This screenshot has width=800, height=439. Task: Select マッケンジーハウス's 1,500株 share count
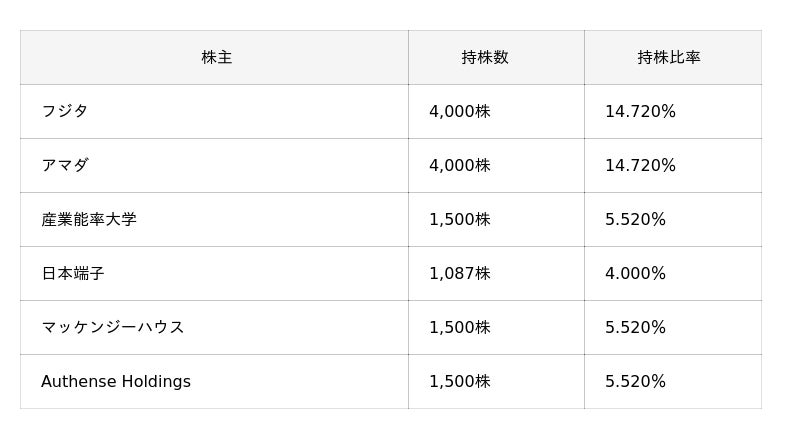point(460,328)
